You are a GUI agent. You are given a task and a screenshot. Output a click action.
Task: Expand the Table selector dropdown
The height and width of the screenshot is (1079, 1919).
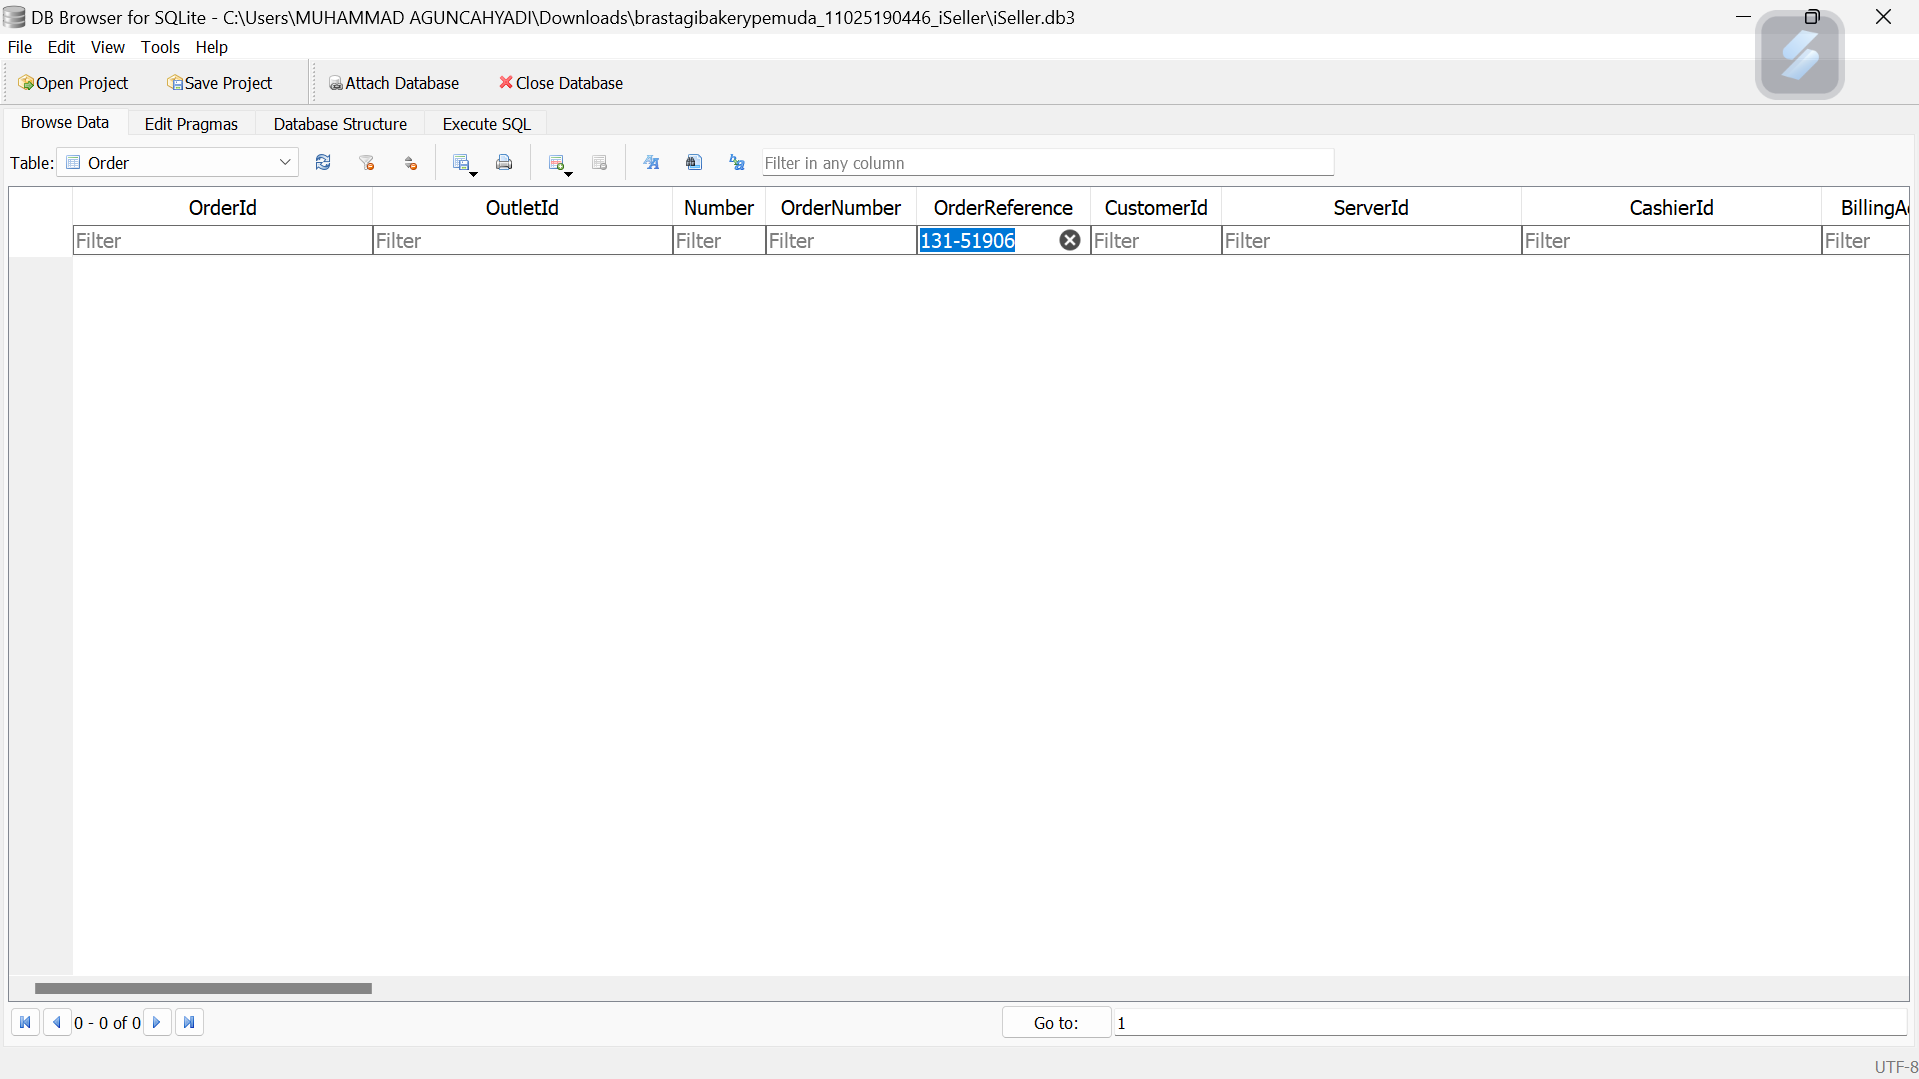click(285, 163)
